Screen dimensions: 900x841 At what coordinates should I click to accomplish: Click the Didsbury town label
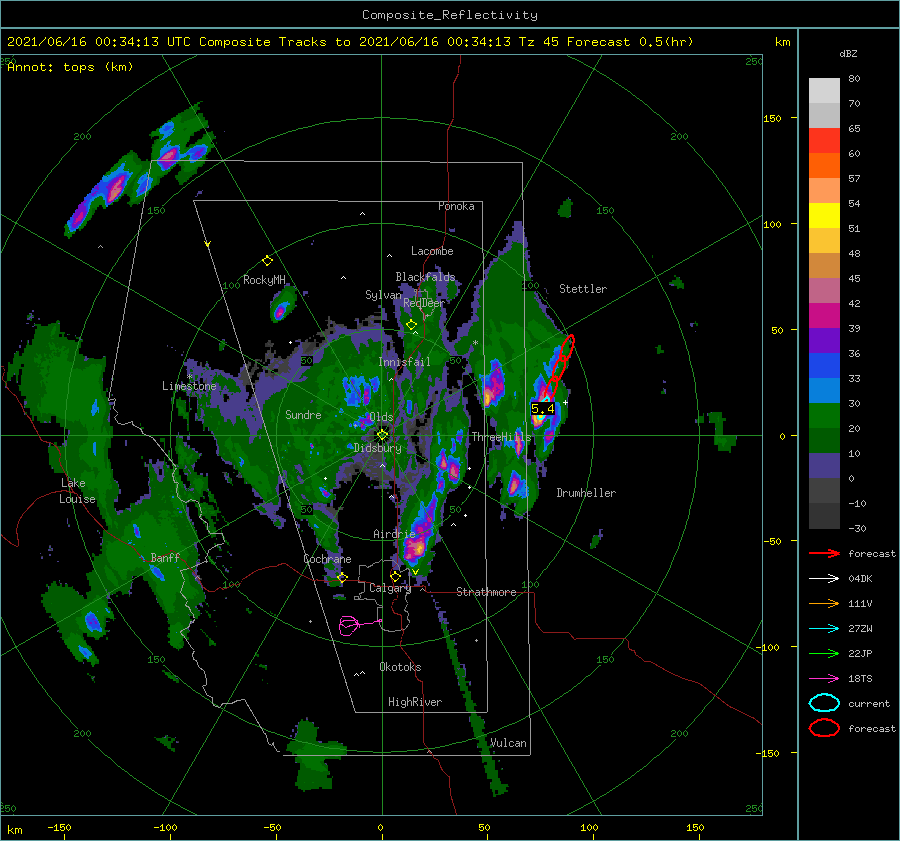(377, 448)
